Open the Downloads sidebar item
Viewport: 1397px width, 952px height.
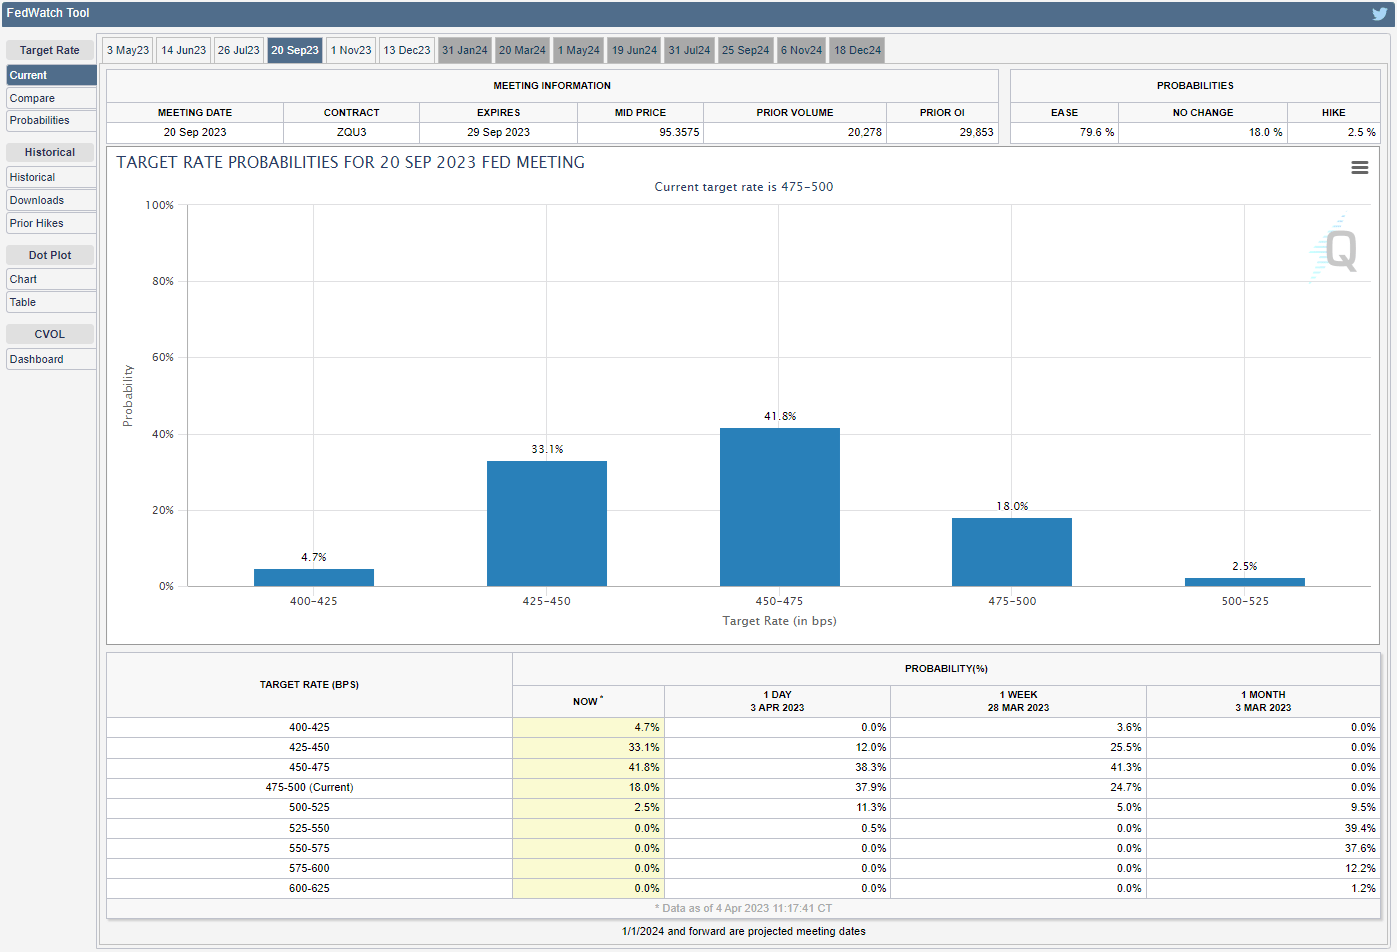click(51, 200)
